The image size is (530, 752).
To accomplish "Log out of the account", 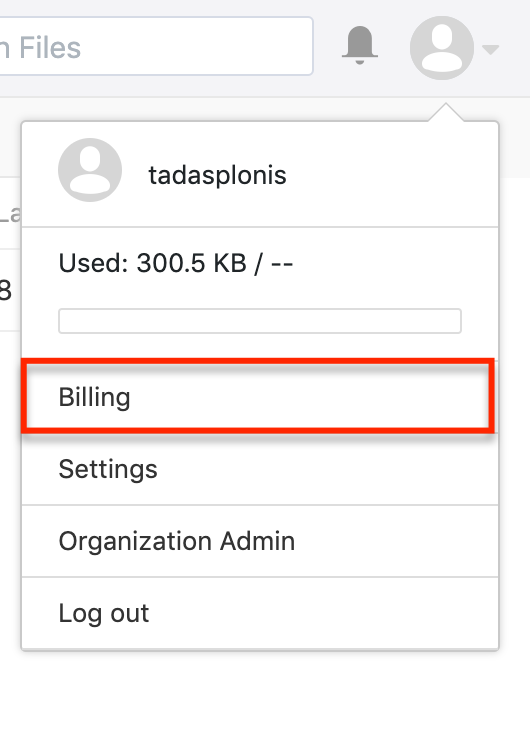I will pos(260,613).
